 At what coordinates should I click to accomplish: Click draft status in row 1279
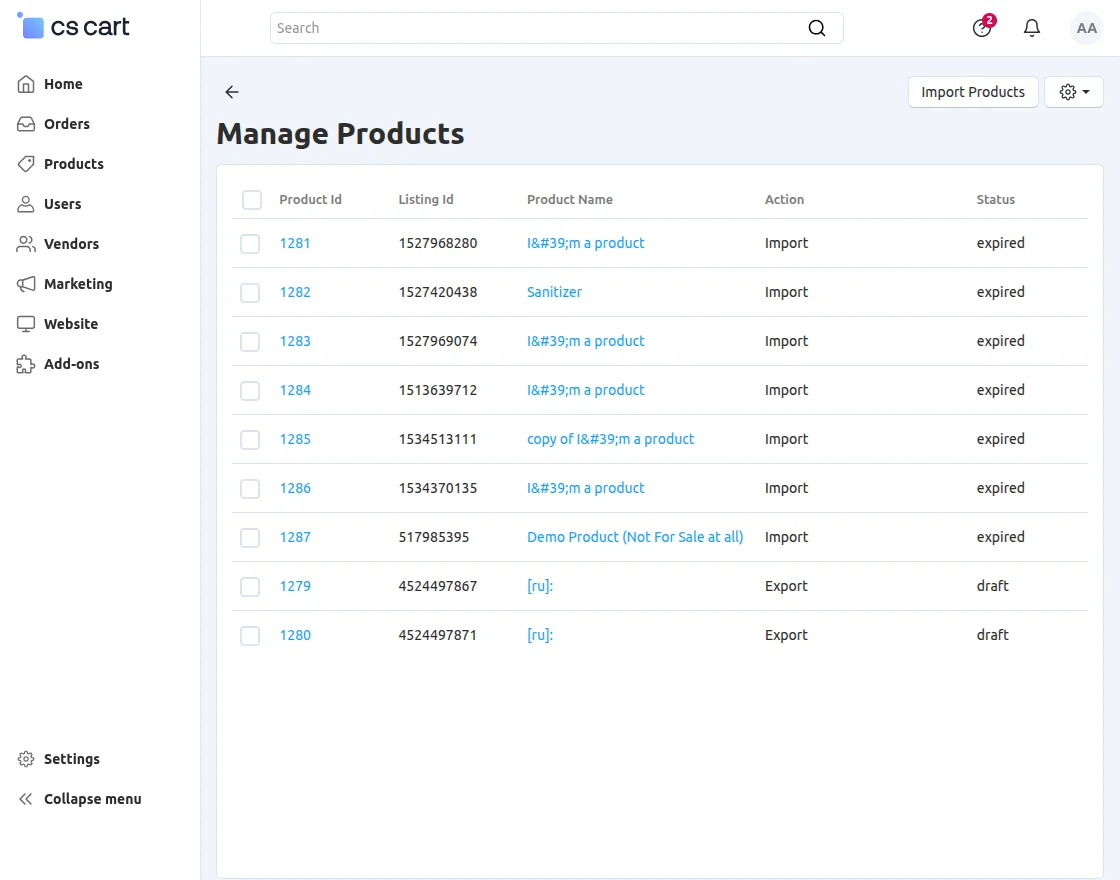(x=993, y=587)
